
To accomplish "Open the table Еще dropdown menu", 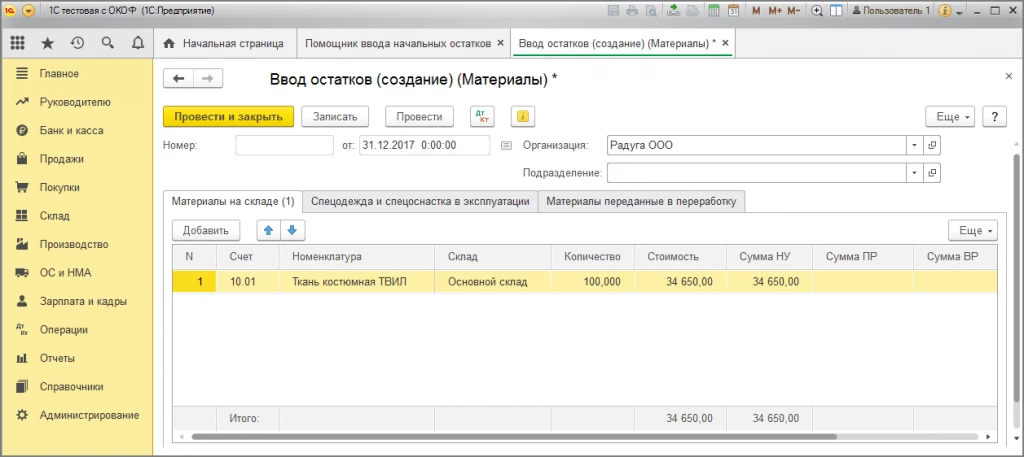I will tap(973, 230).
